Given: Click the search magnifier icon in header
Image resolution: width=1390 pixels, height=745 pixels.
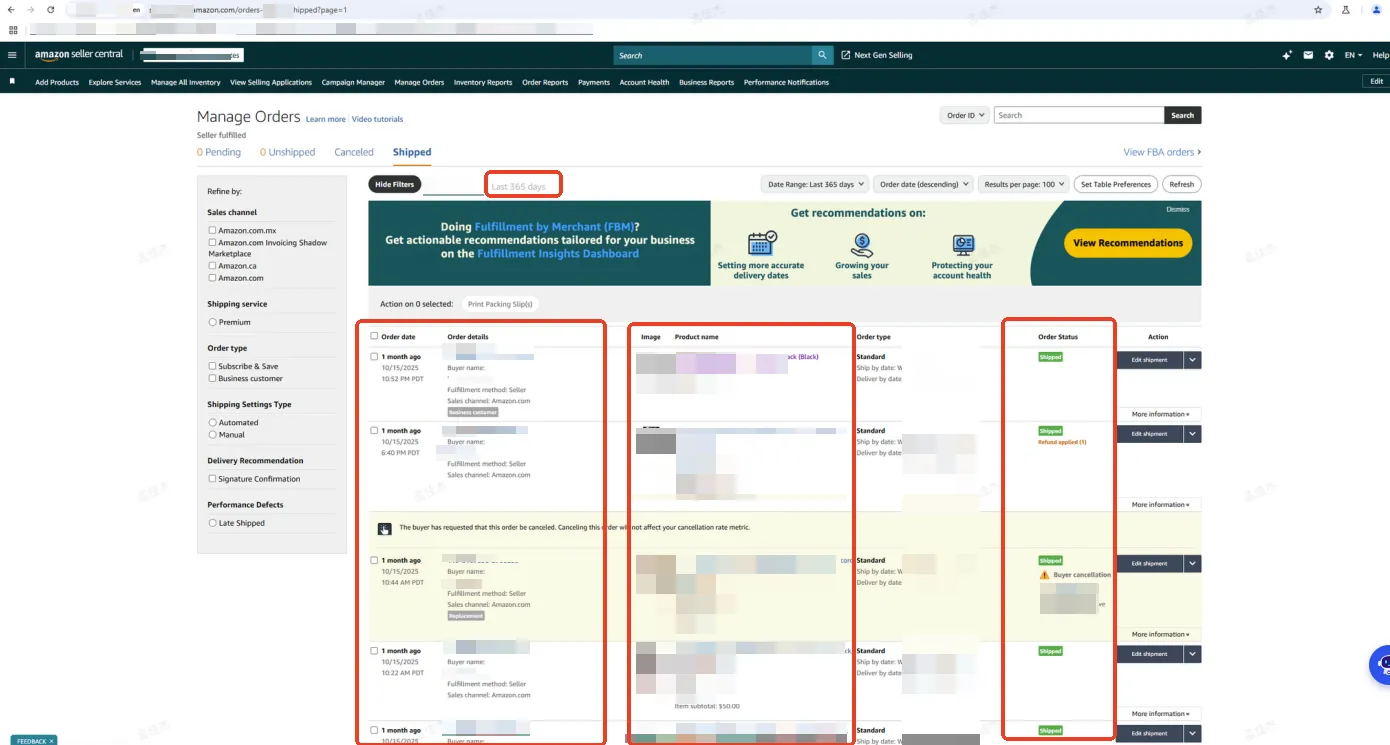Looking at the screenshot, I should click(822, 55).
